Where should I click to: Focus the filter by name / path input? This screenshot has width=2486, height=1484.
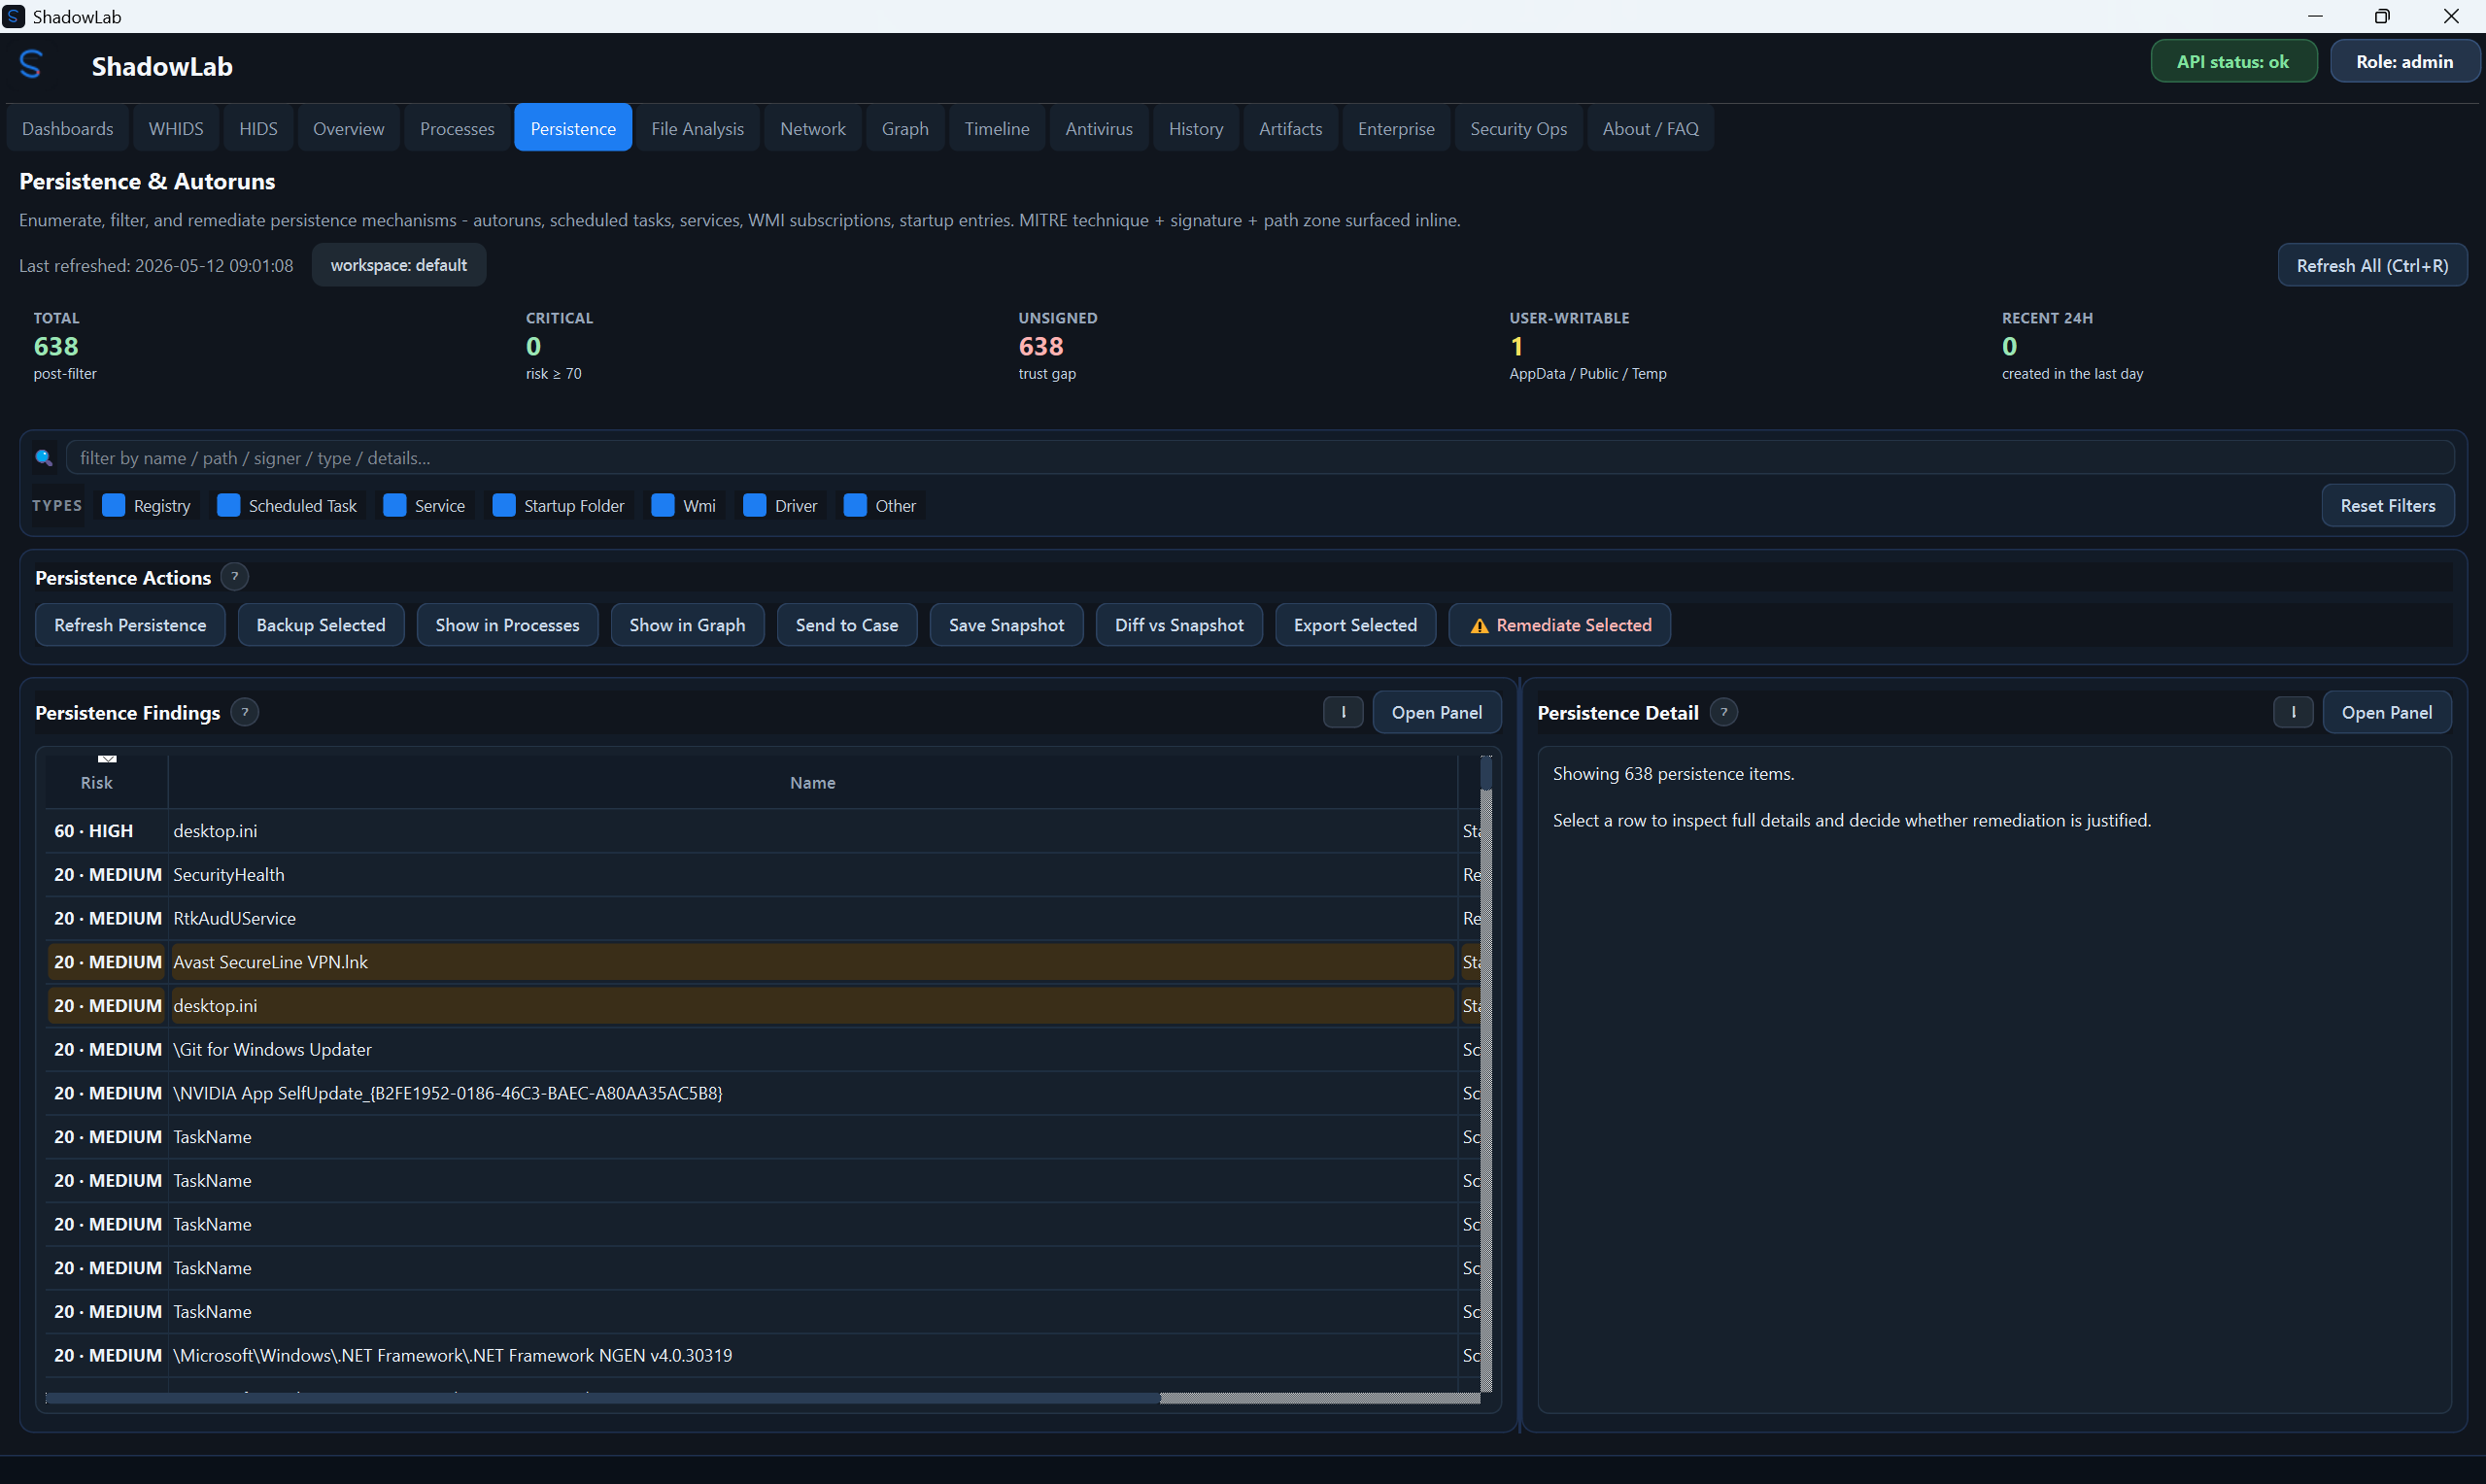point(1259,458)
